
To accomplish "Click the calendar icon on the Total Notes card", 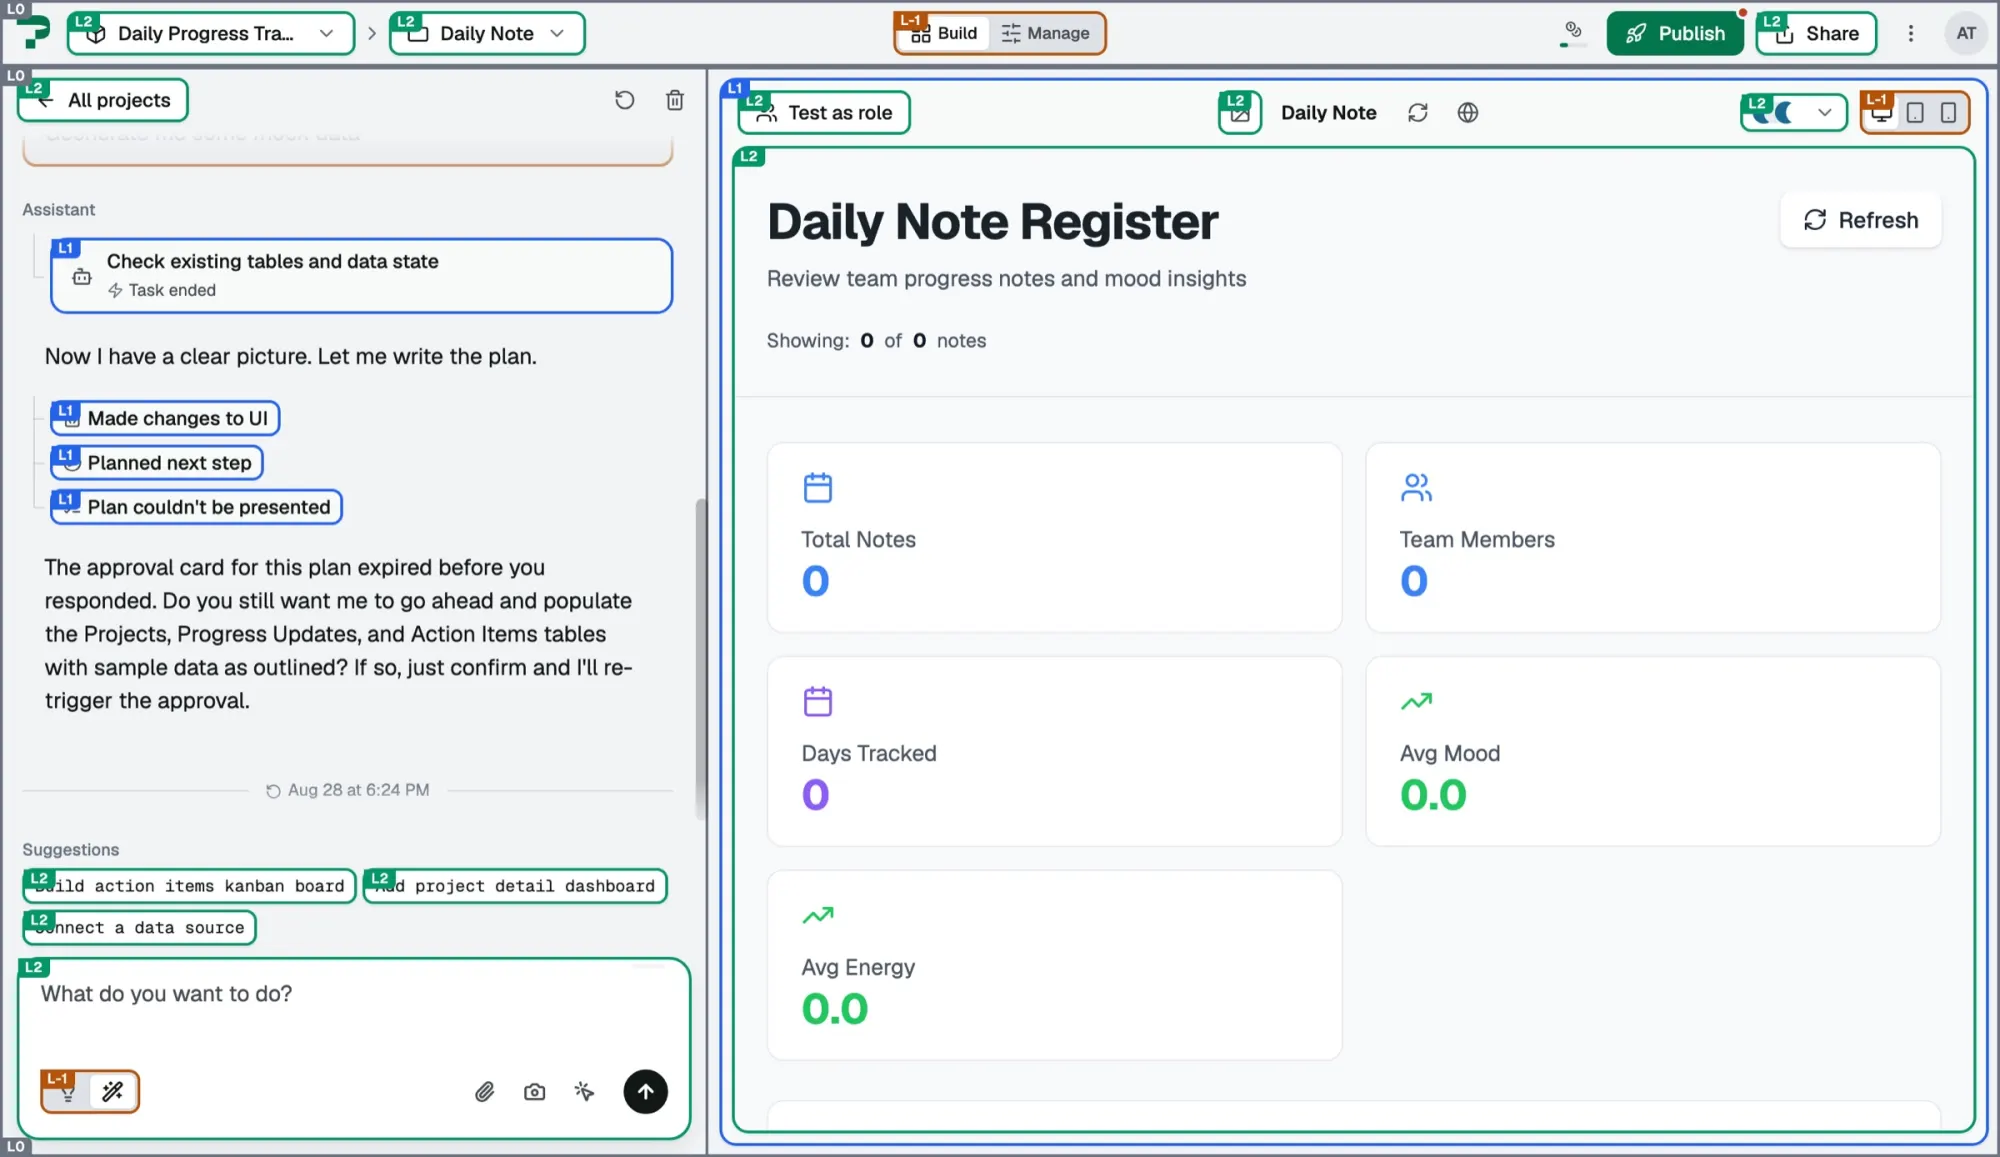I will pyautogui.click(x=817, y=487).
